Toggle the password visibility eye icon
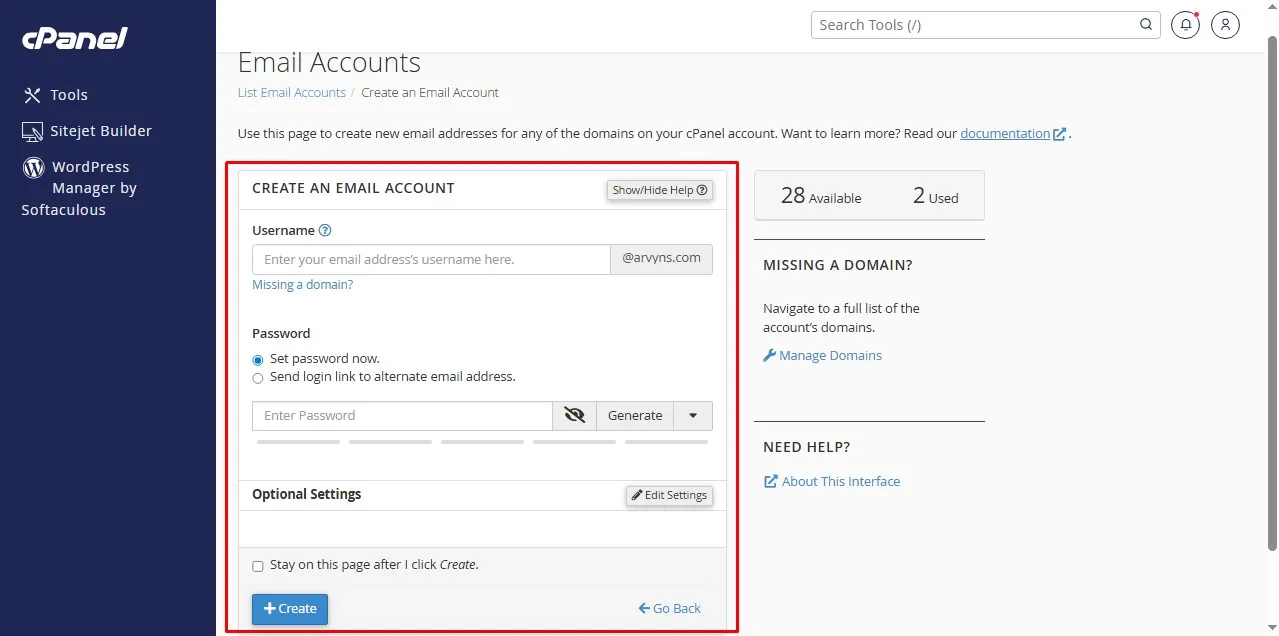Image resolution: width=1279 pixels, height=636 pixels. point(574,415)
